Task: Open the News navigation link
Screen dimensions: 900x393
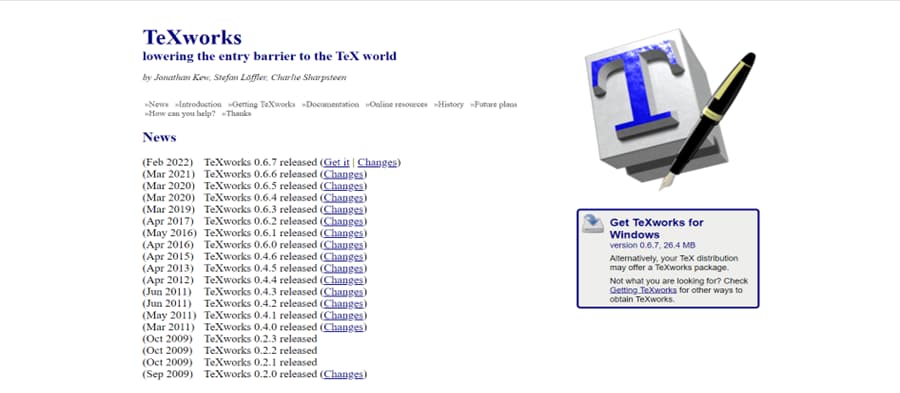Action: [x=157, y=104]
